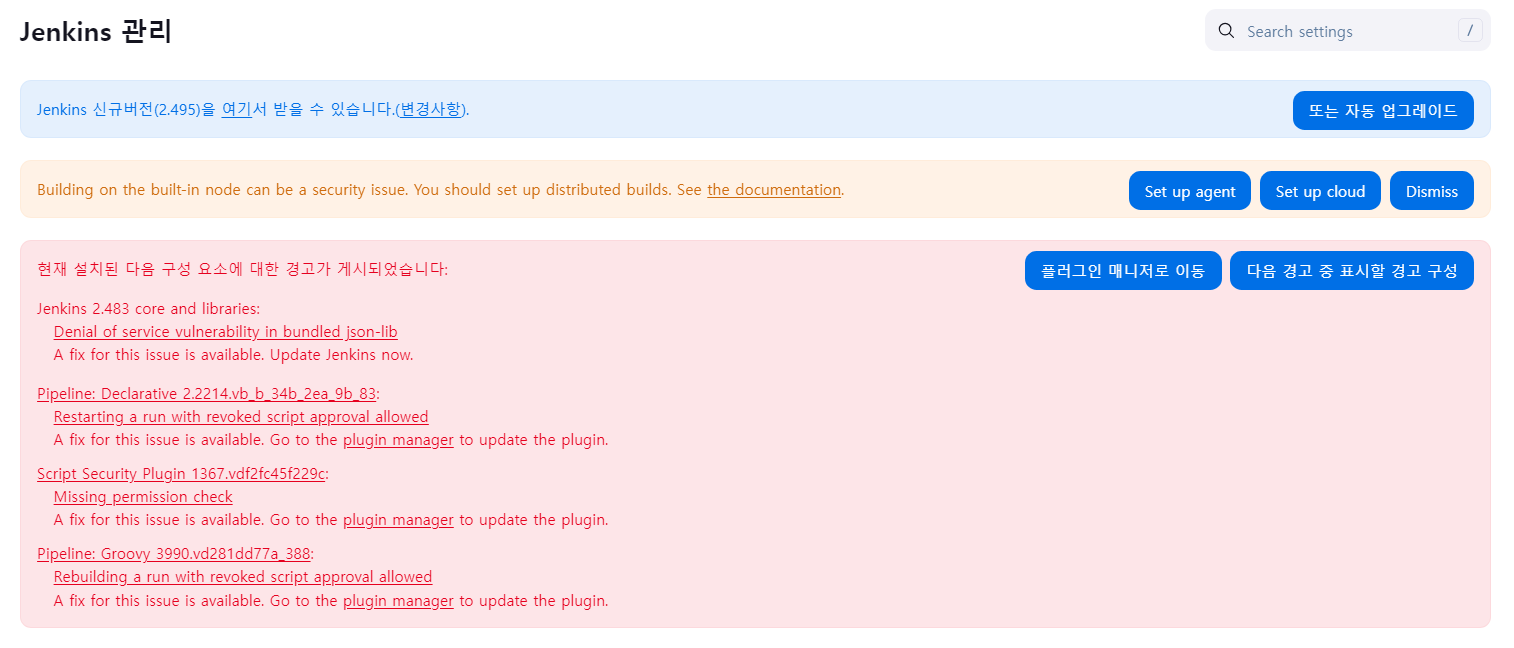This screenshot has height=648, width=1514.
Task: Click 'A fix for this issue is available. Update Jenkins now.'
Action: [x=234, y=354]
